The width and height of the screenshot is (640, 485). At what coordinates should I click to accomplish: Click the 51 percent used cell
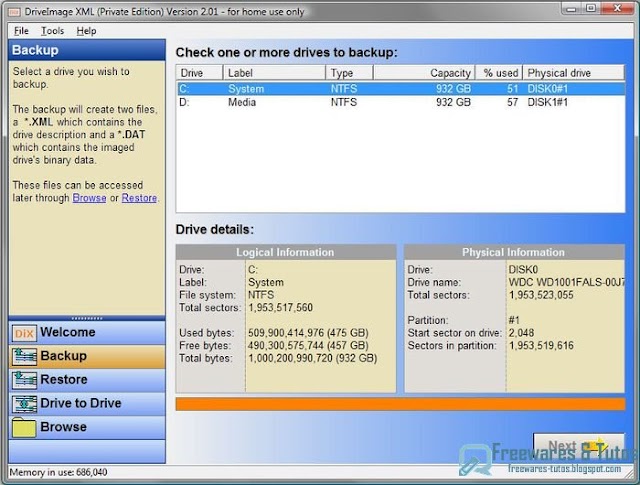click(513, 89)
